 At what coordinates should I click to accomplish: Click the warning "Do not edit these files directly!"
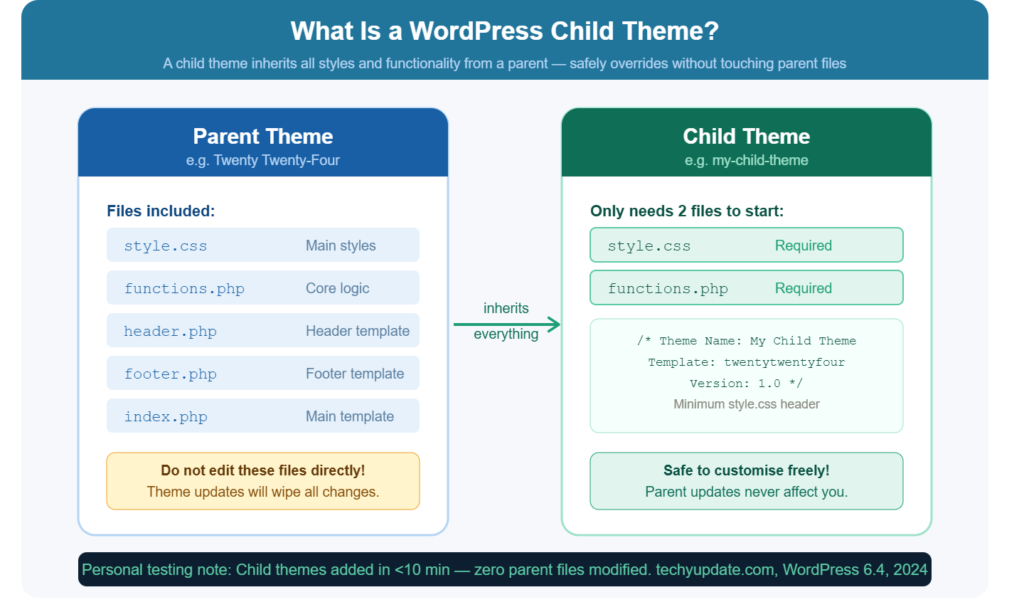[x=263, y=470]
